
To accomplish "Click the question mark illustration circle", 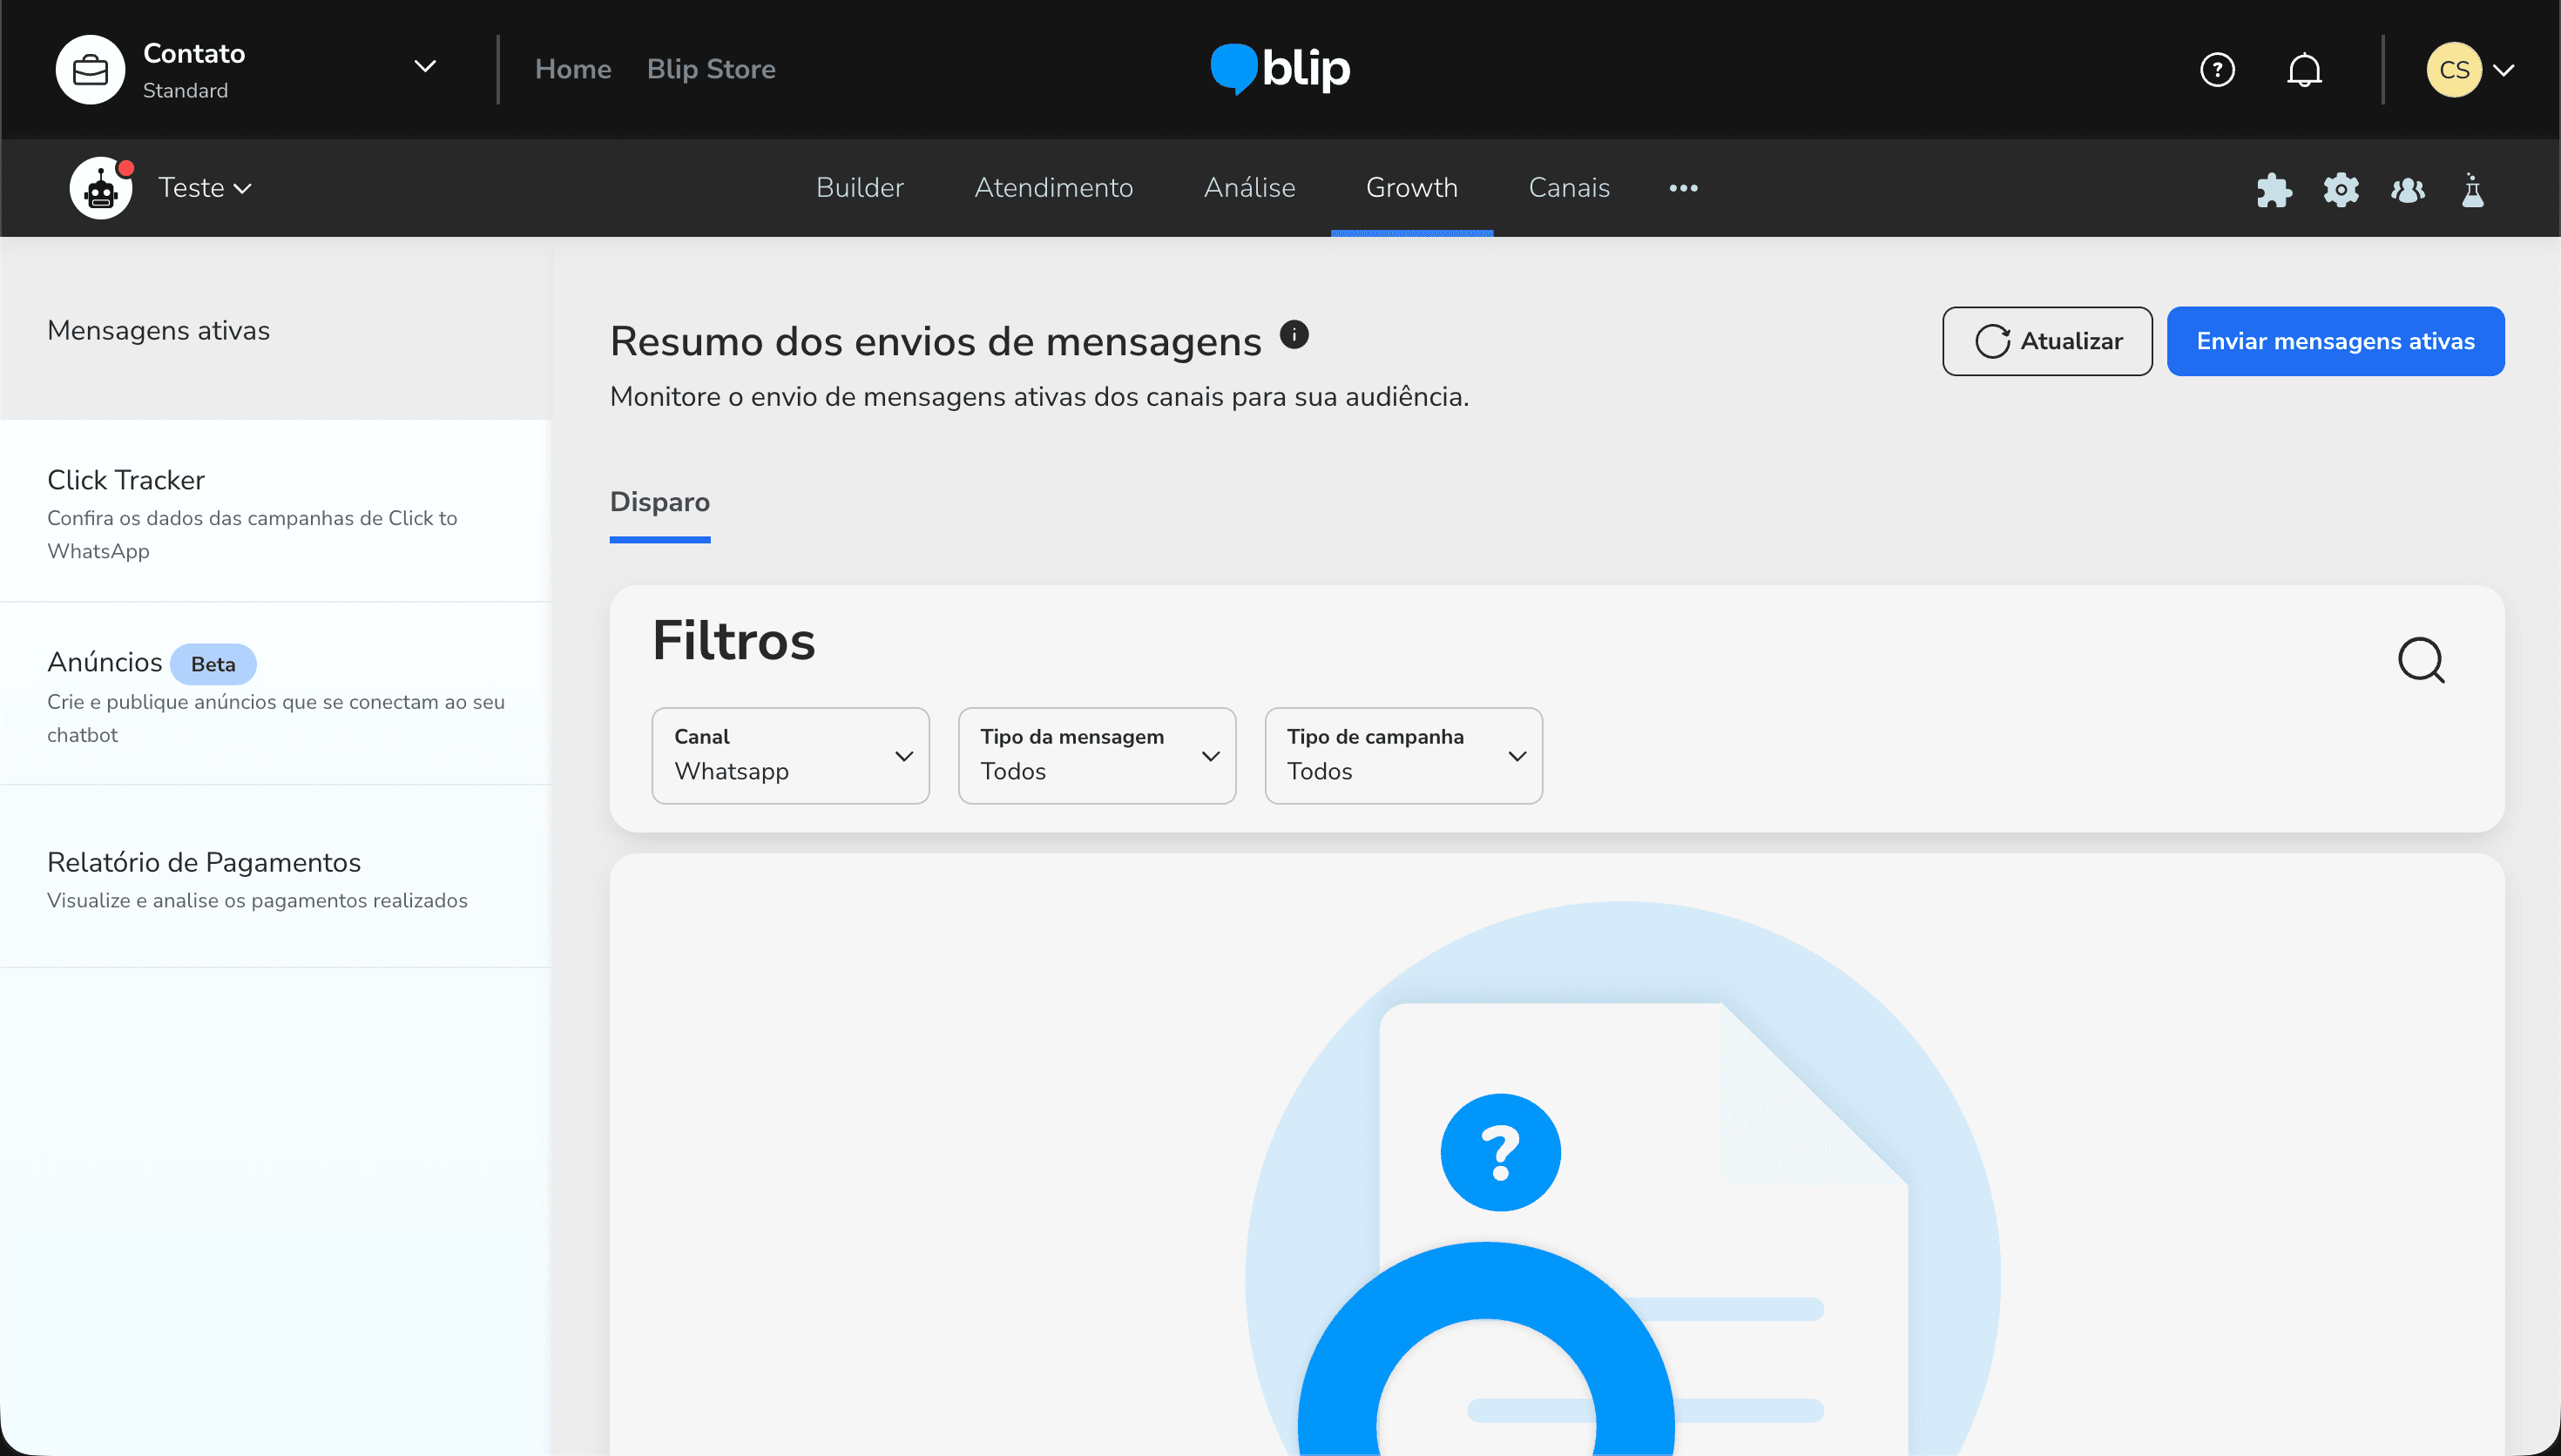I will pos(1500,1152).
